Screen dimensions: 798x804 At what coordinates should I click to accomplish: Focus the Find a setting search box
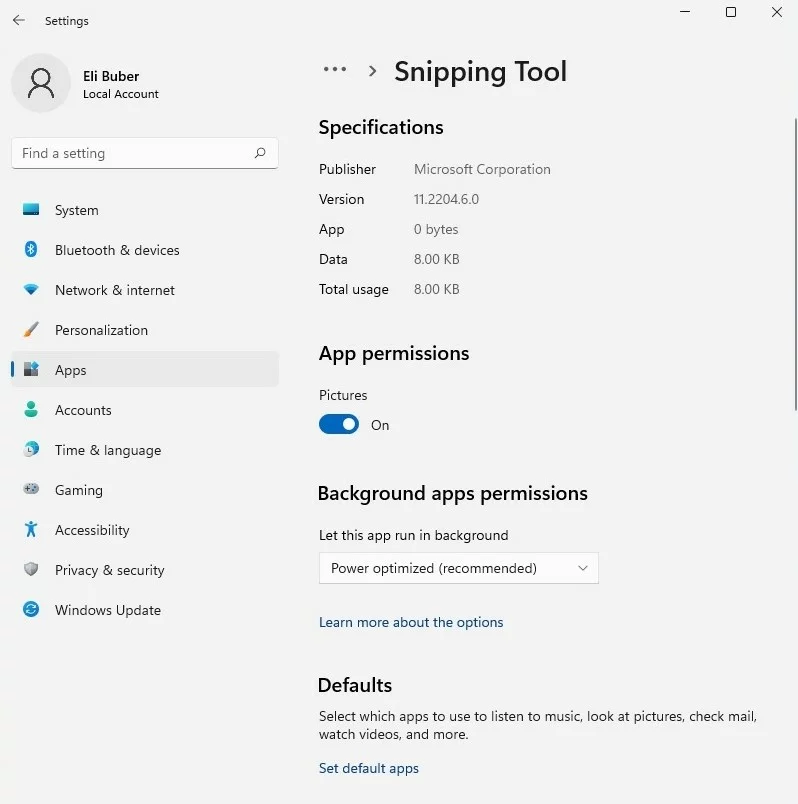[x=145, y=153]
